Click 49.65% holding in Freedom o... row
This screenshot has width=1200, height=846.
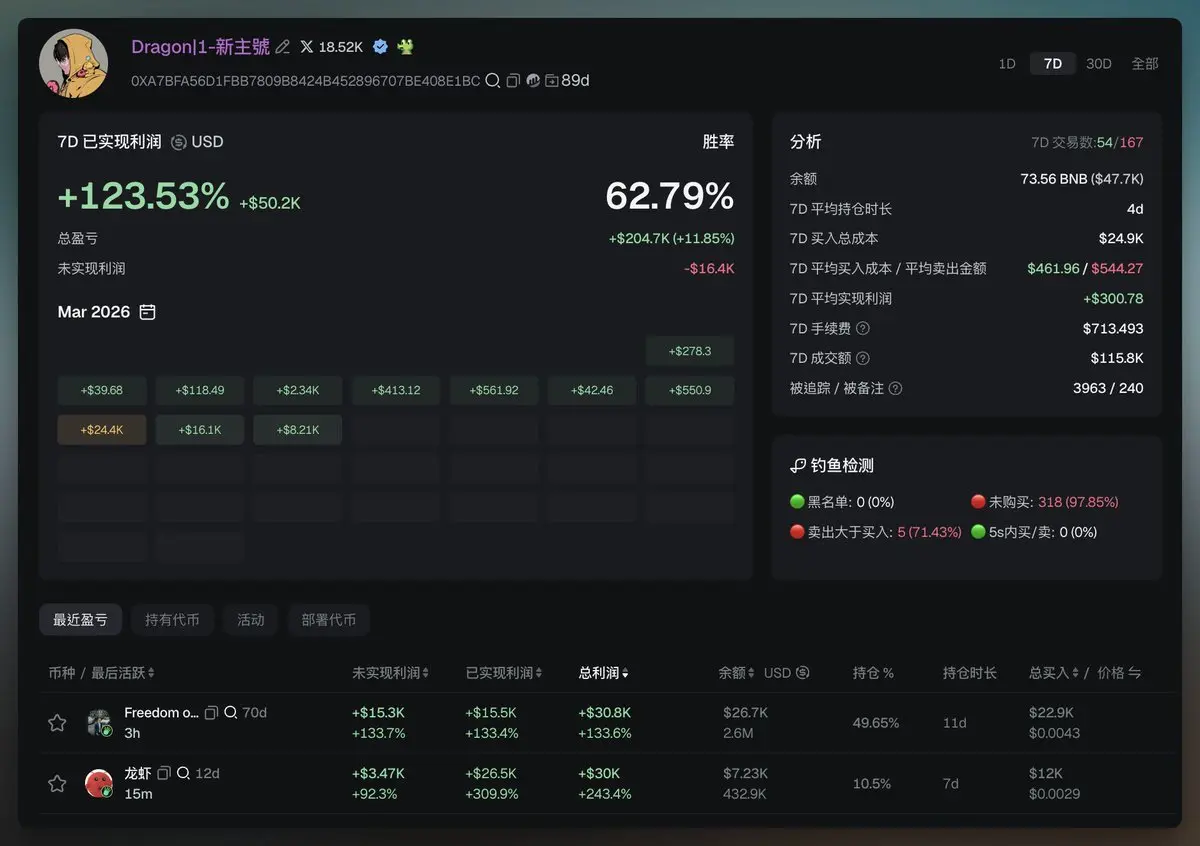click(x=876, y=723)
